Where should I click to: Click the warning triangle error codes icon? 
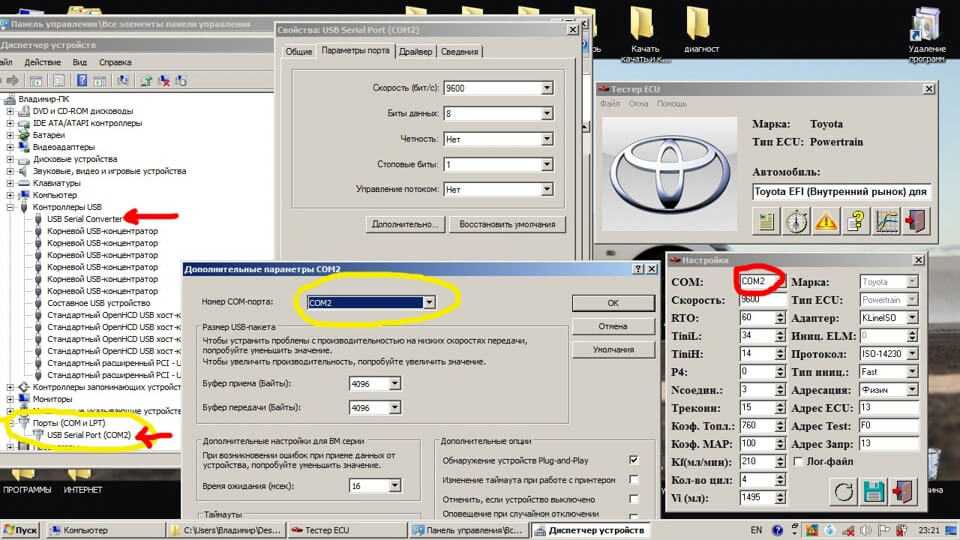[x=826, y=220]
